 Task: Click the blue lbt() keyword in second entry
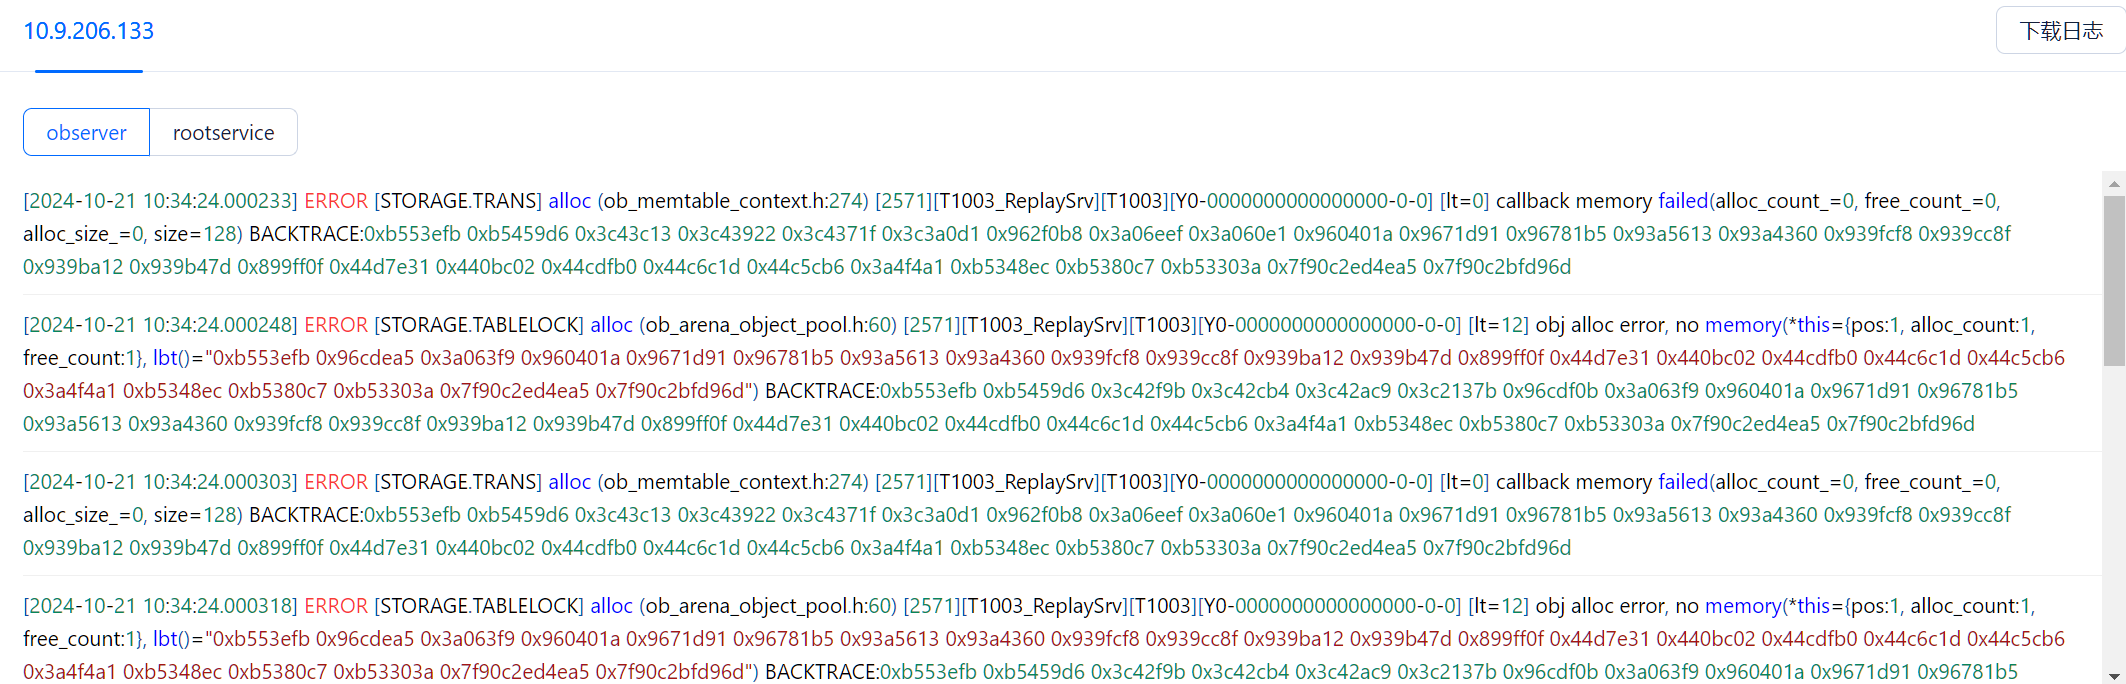coord(172,358)
